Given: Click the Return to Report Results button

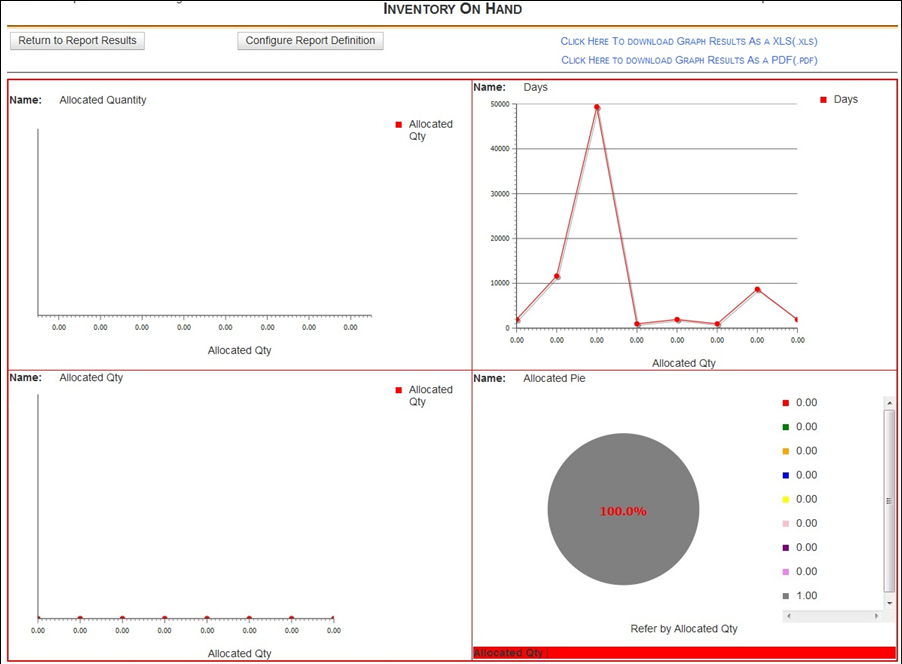Looking at the screenshot, I should 77,41.
